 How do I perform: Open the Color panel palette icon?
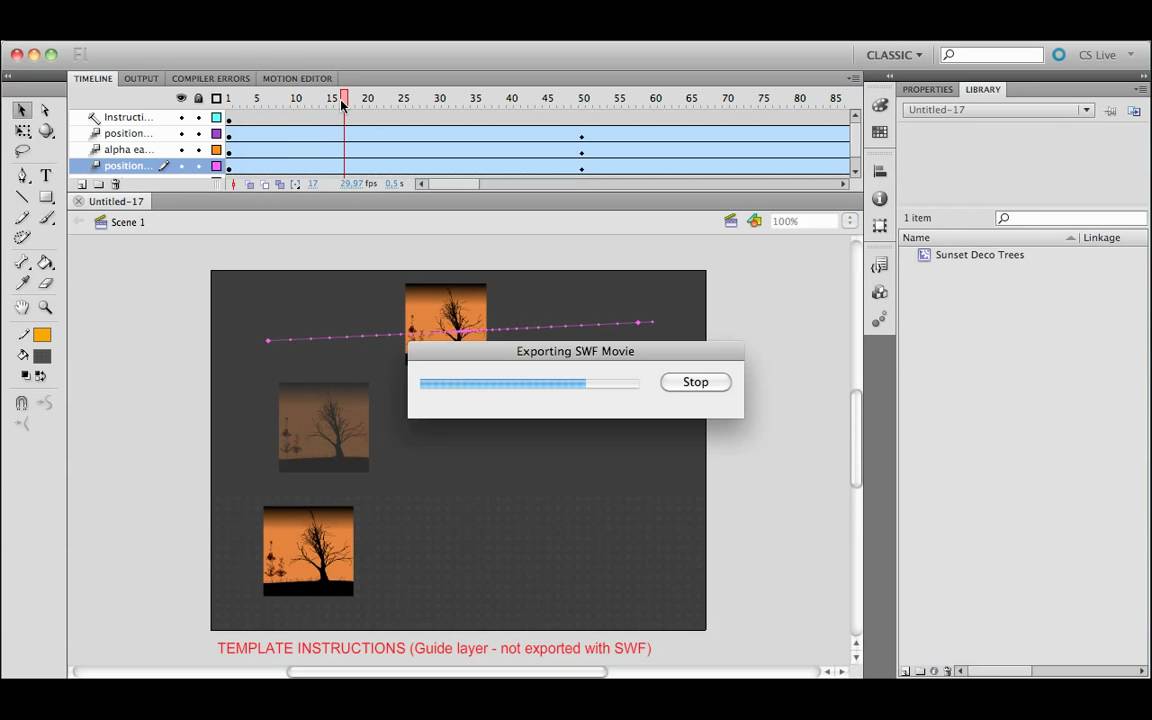[x=879, y=105]
